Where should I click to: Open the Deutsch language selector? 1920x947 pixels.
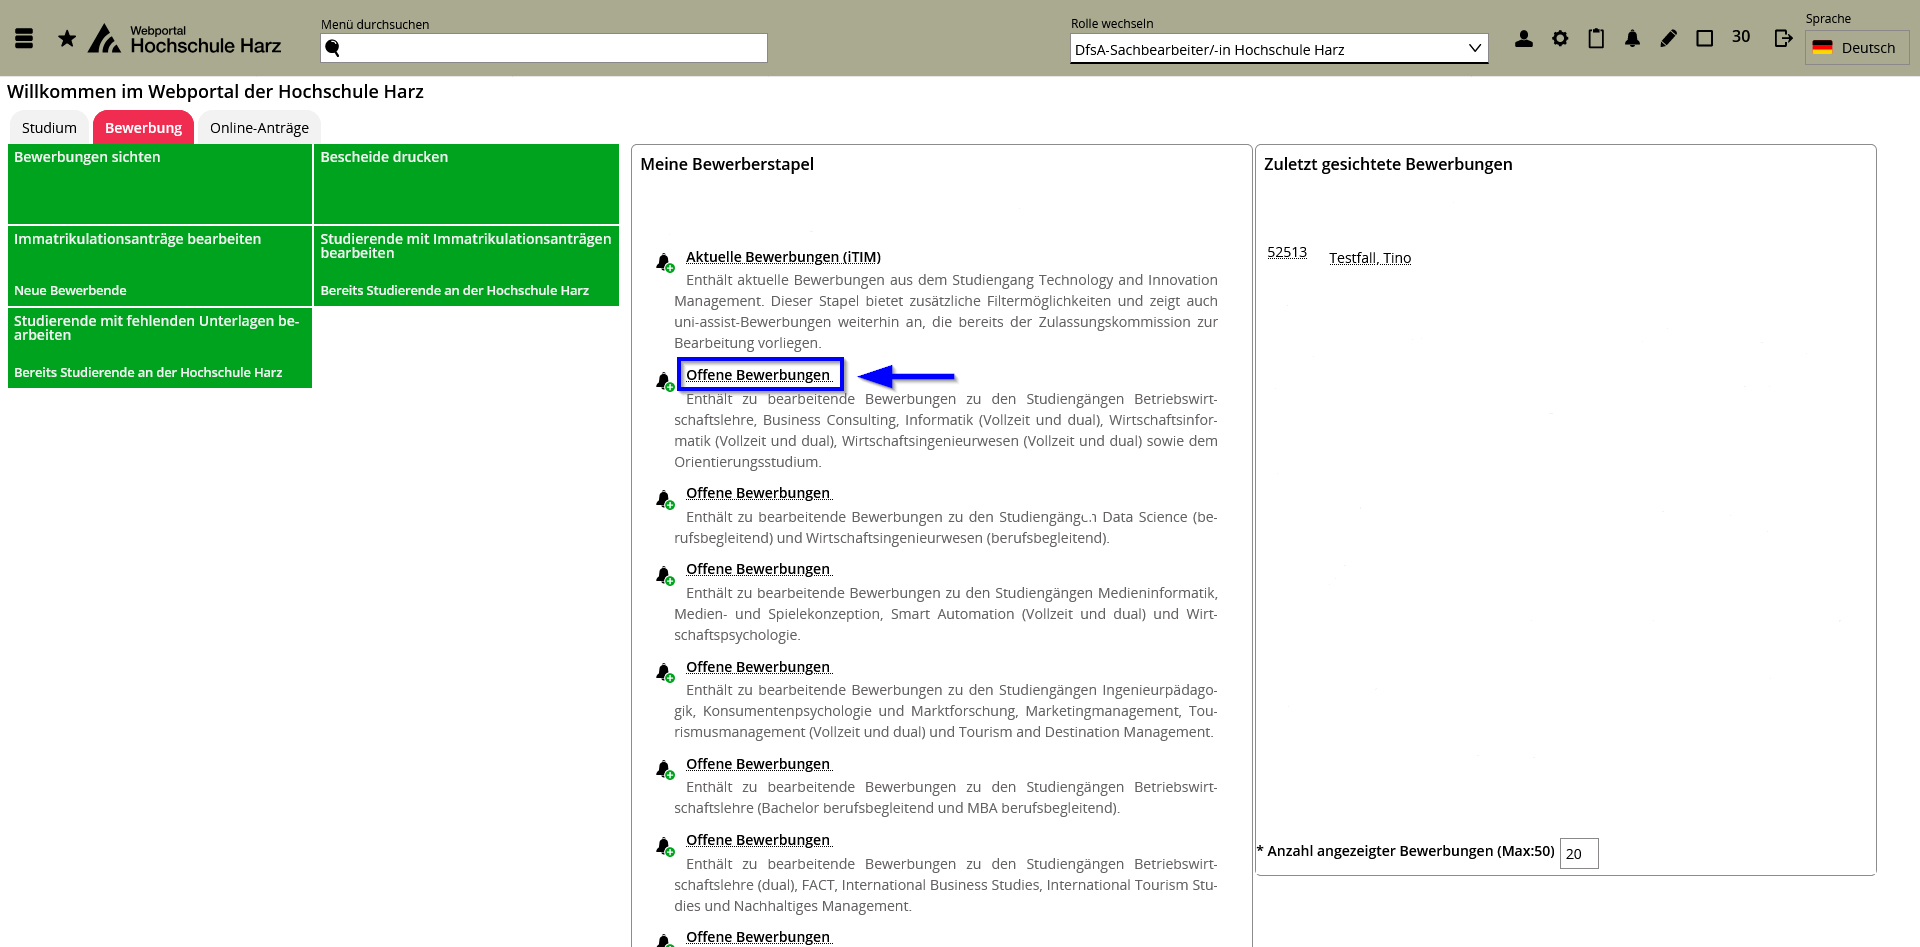click(1856, 48)
